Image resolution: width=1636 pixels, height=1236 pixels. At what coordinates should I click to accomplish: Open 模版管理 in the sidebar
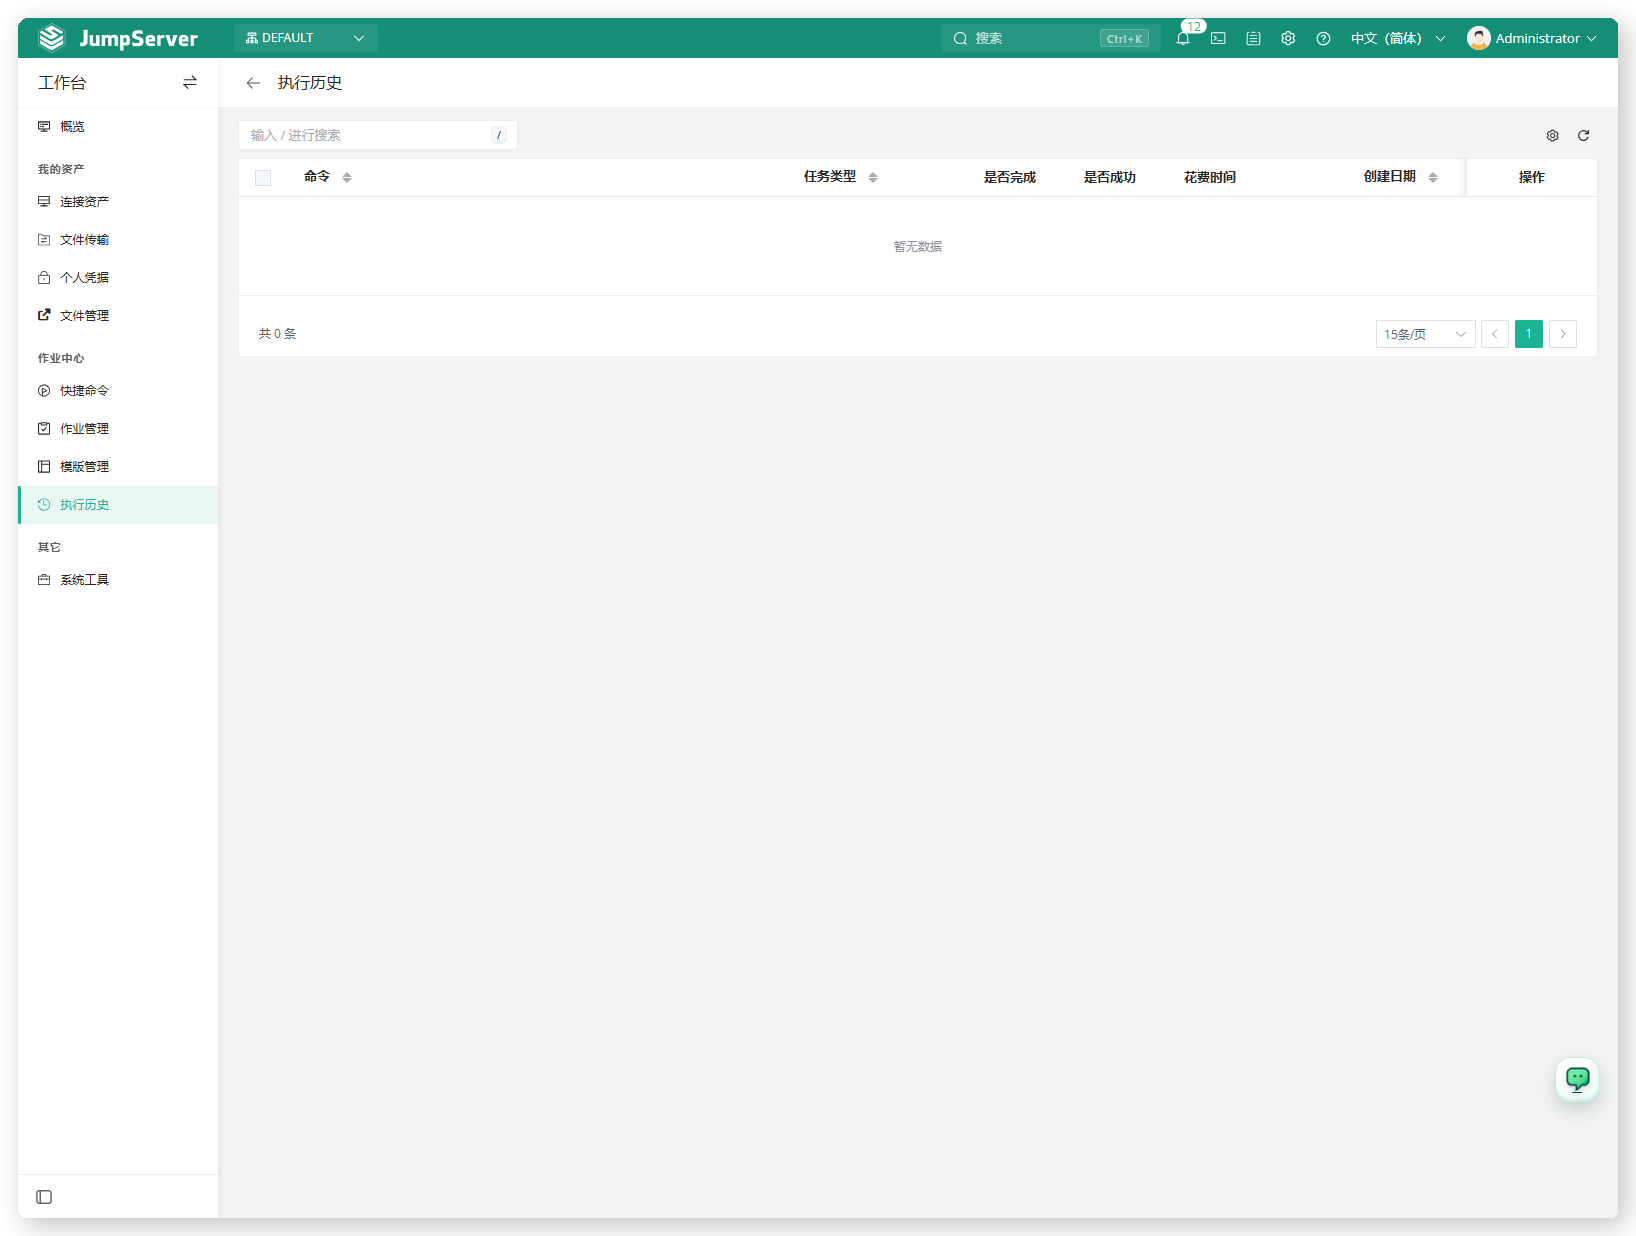(118, 467)
